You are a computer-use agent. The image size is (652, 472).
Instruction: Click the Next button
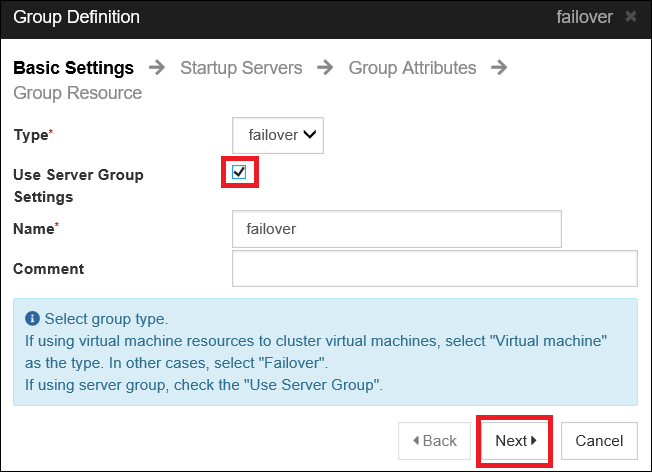[515, 441]
